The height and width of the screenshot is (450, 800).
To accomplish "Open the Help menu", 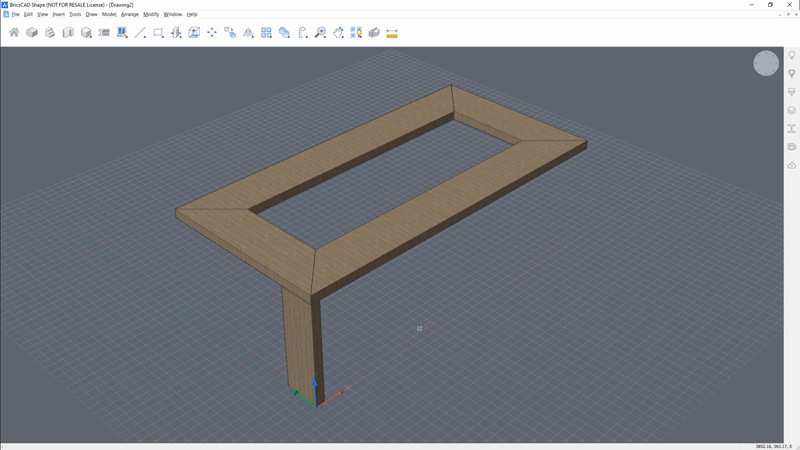I will 192,14.
